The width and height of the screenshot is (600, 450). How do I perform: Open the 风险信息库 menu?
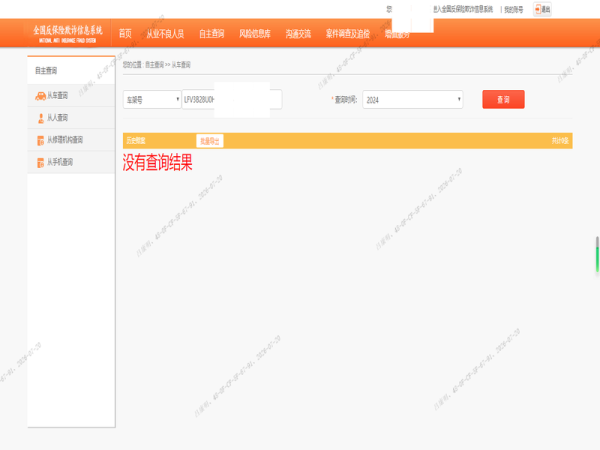point(255,34)
